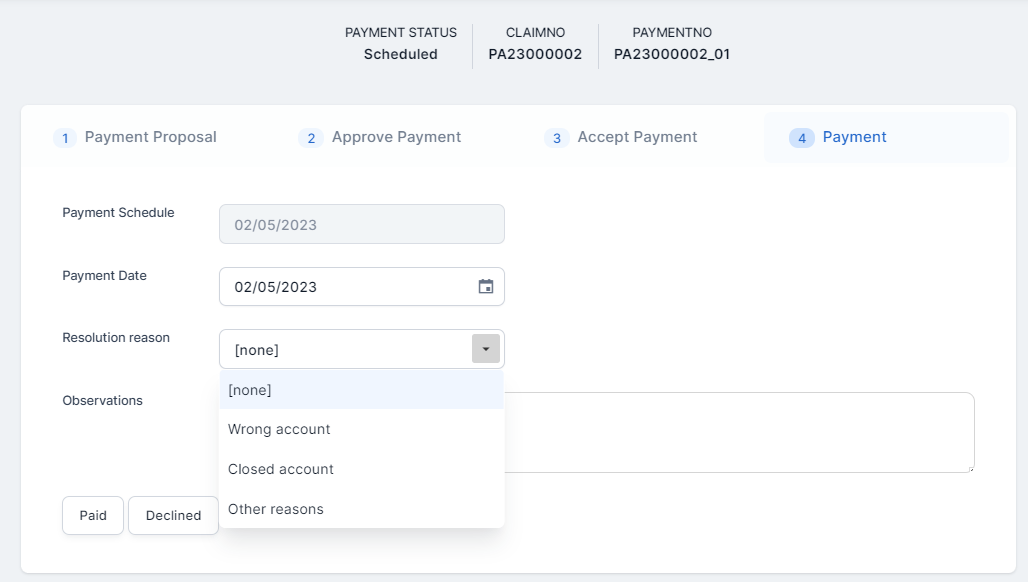The height and width of the screenshot is (582, 1028).
Task: Click the step 3 number badge
Action: click(x=557, y=138)
